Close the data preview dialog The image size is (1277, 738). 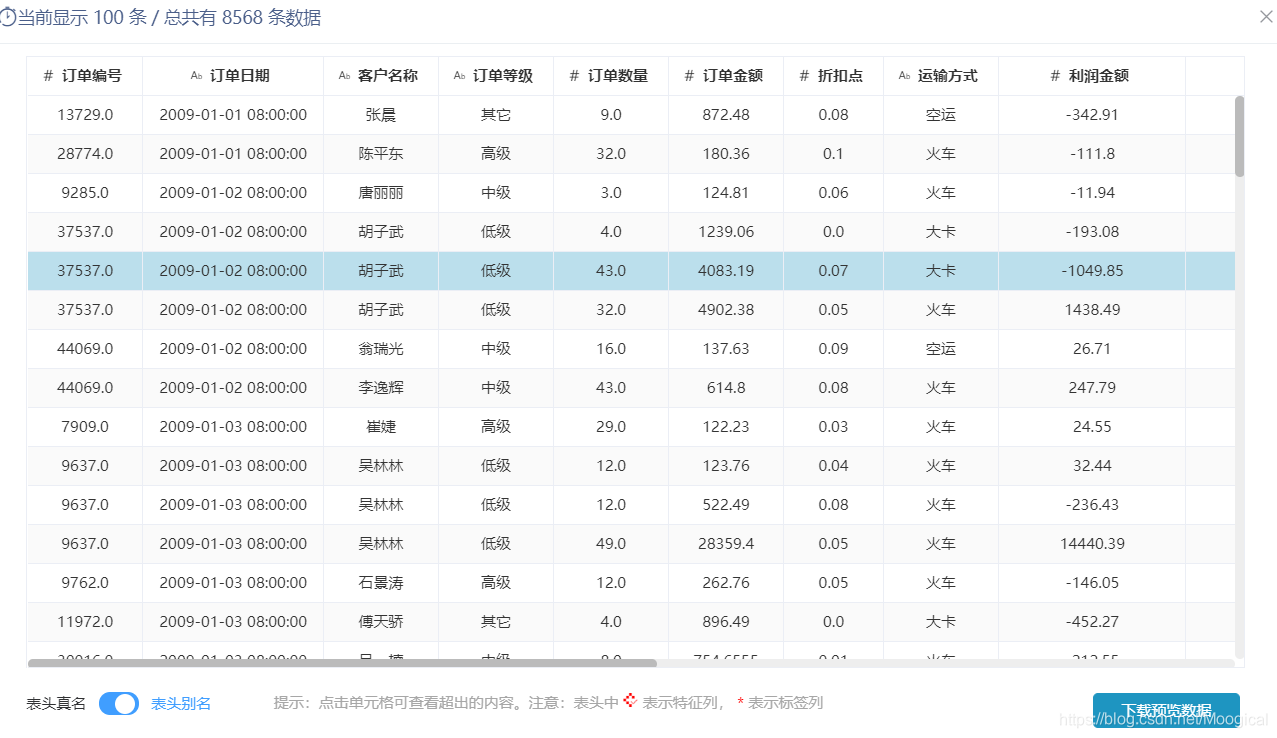click(x=1266, y=16)
